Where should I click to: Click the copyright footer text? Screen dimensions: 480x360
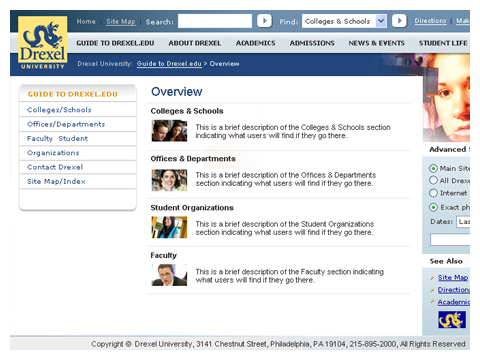(x=278, y=344)
